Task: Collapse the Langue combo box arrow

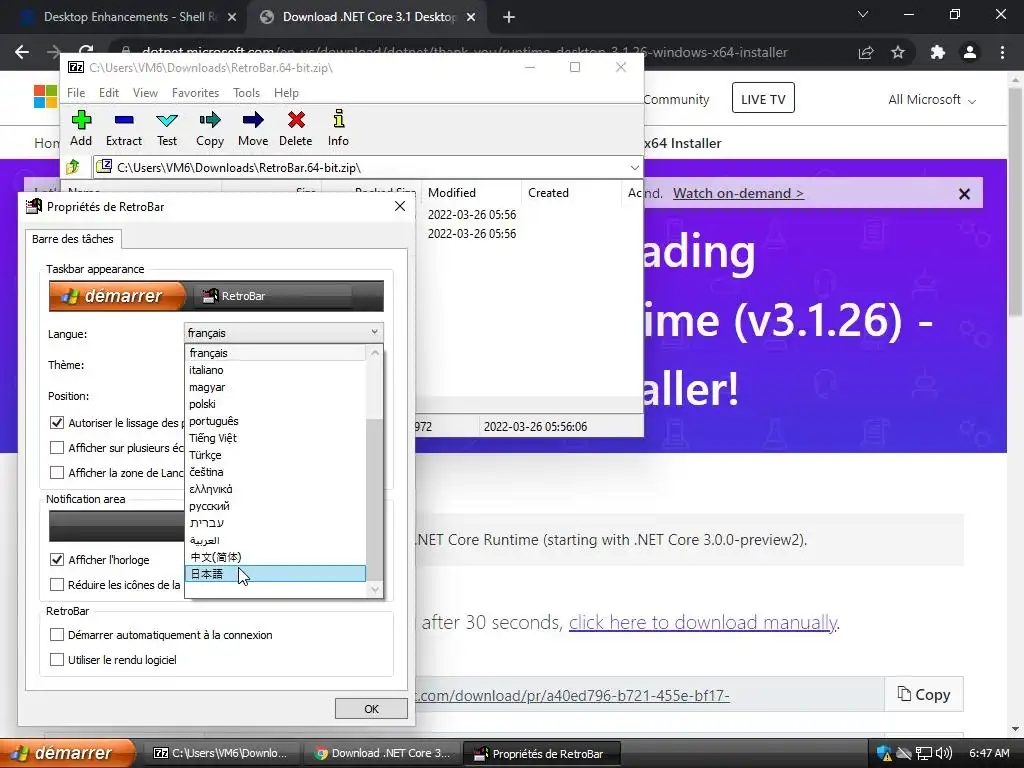Action: click(374, 332)
